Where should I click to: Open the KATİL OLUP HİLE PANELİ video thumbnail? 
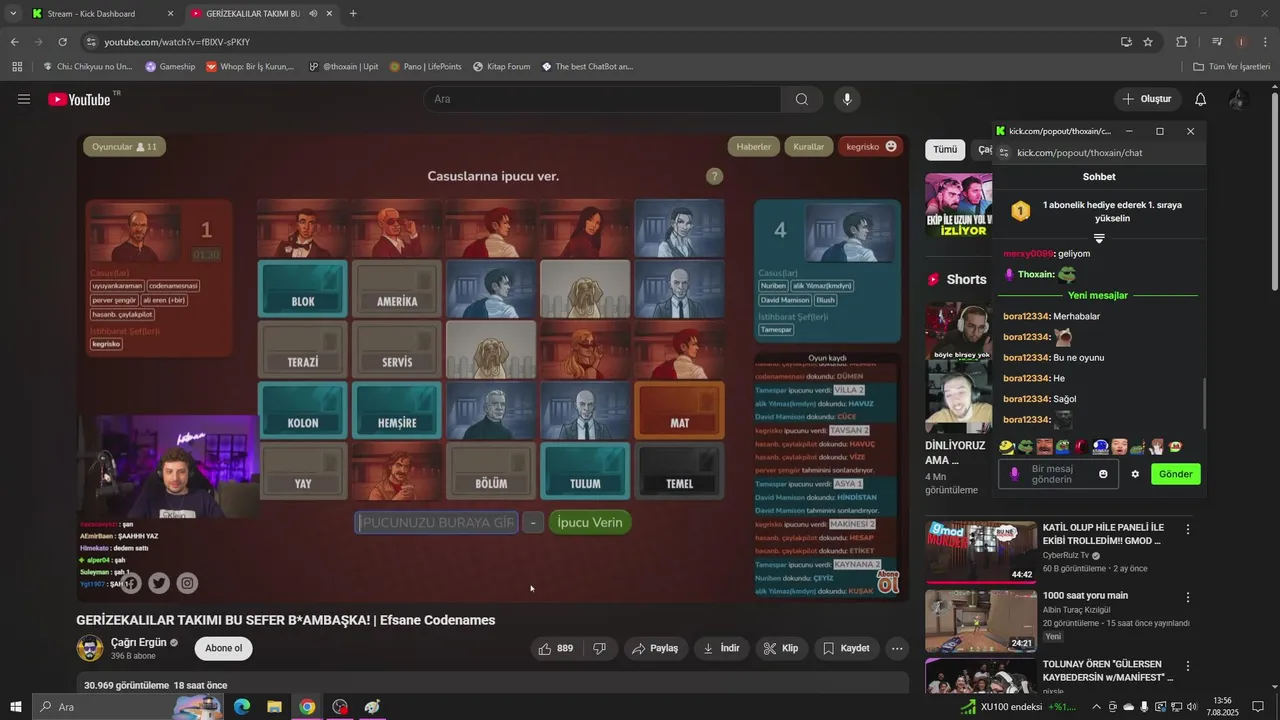[x=980, y=551]
